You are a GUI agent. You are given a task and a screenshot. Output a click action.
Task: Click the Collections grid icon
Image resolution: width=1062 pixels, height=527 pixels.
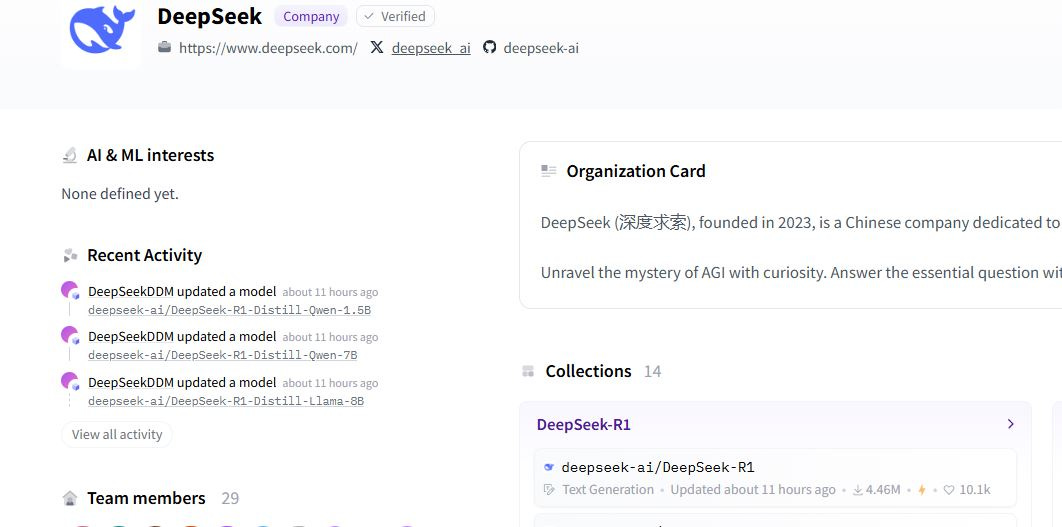point(528,371)
